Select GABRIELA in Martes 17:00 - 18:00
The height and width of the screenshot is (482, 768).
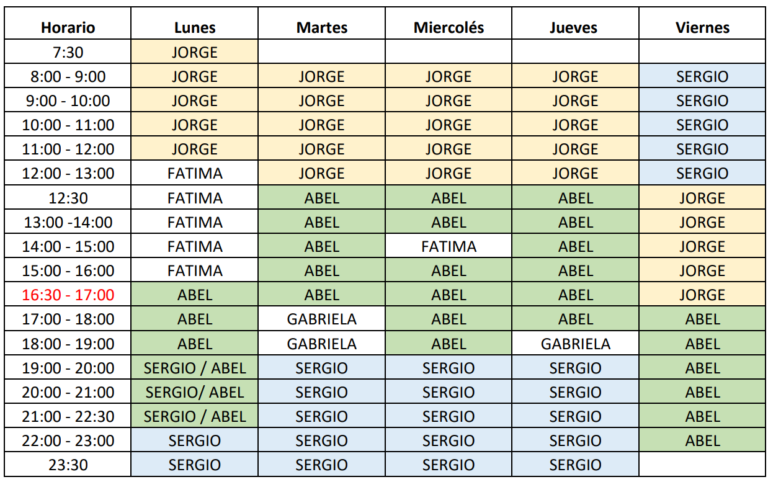(321, 319)
